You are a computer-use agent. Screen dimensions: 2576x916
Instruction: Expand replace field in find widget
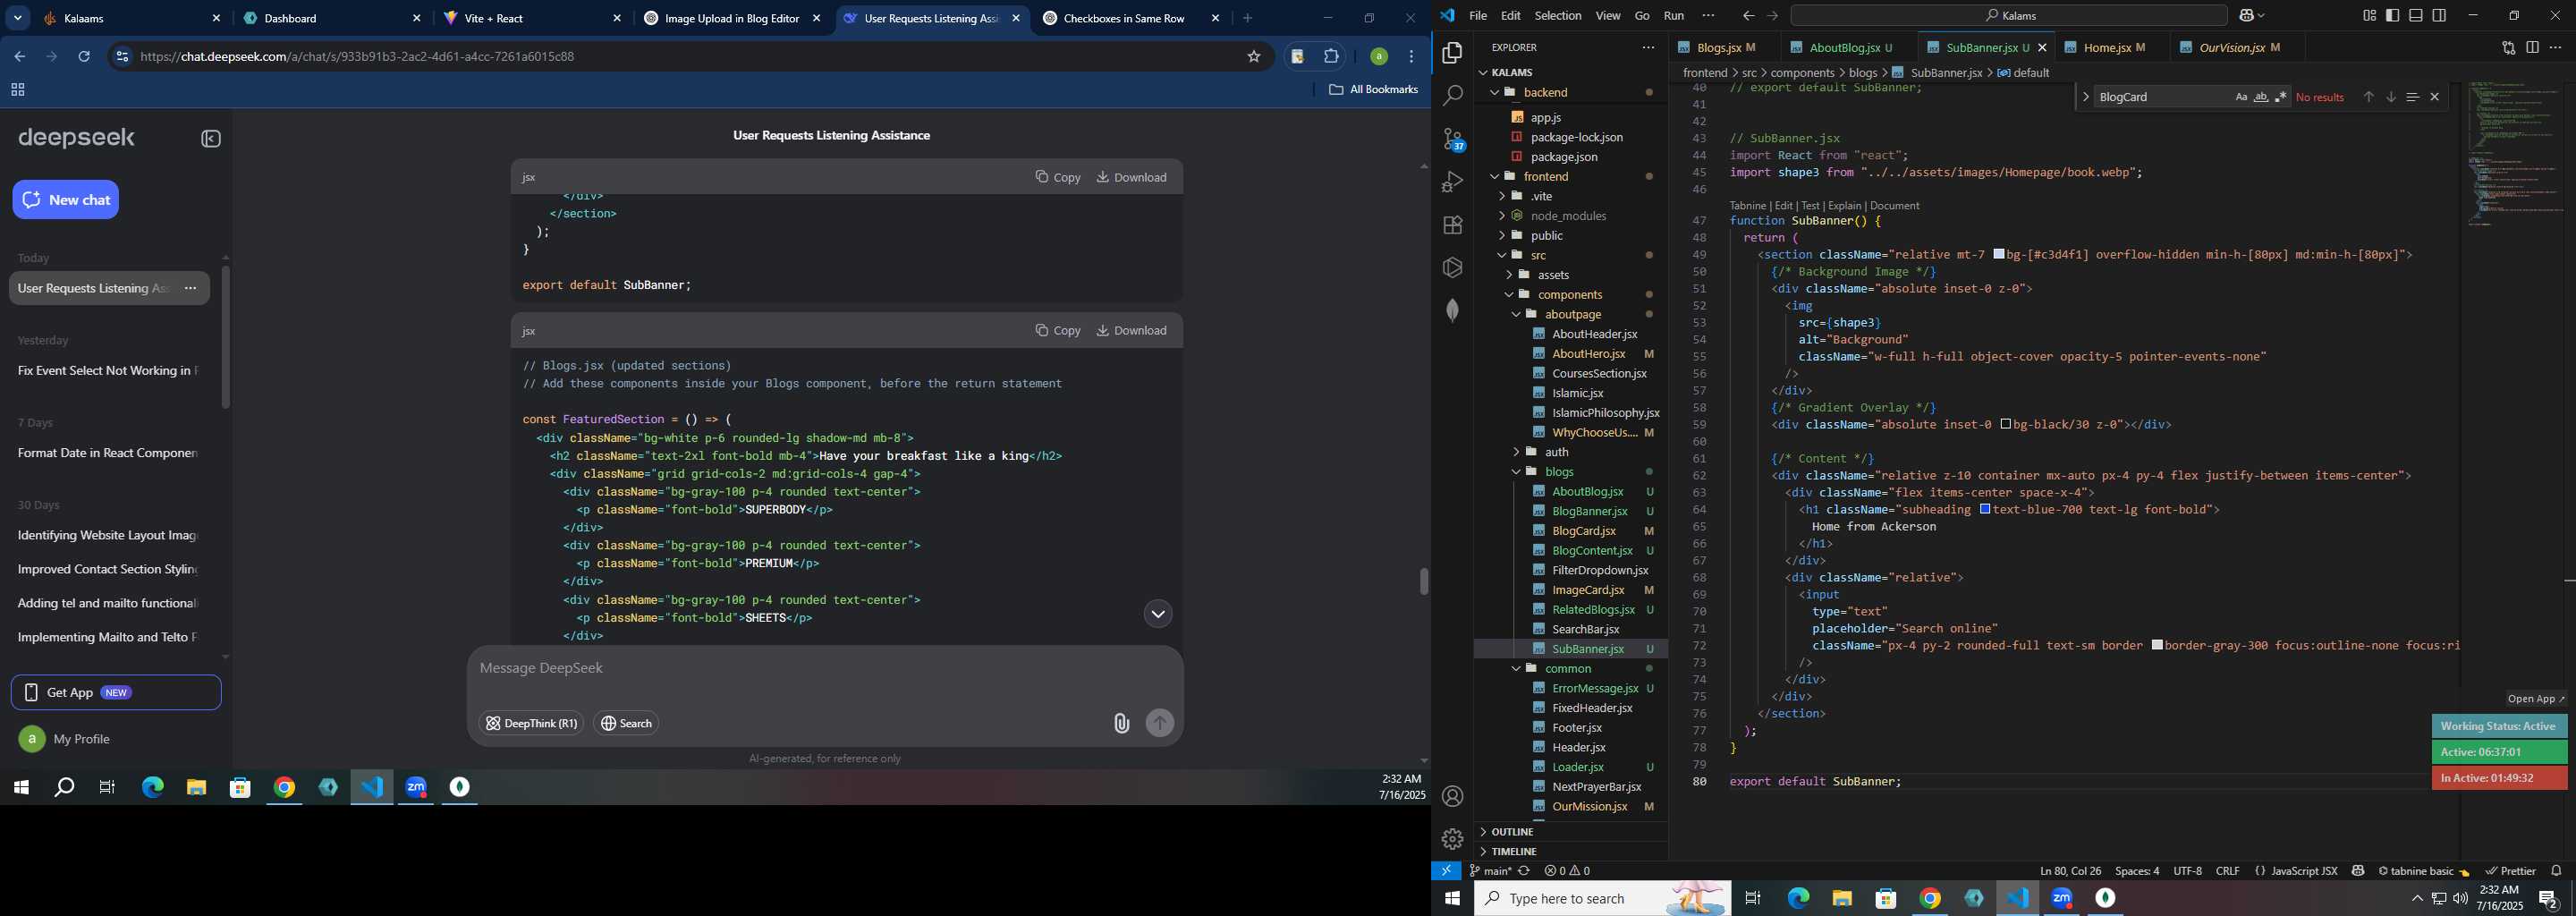click(x=2085, y=97)
